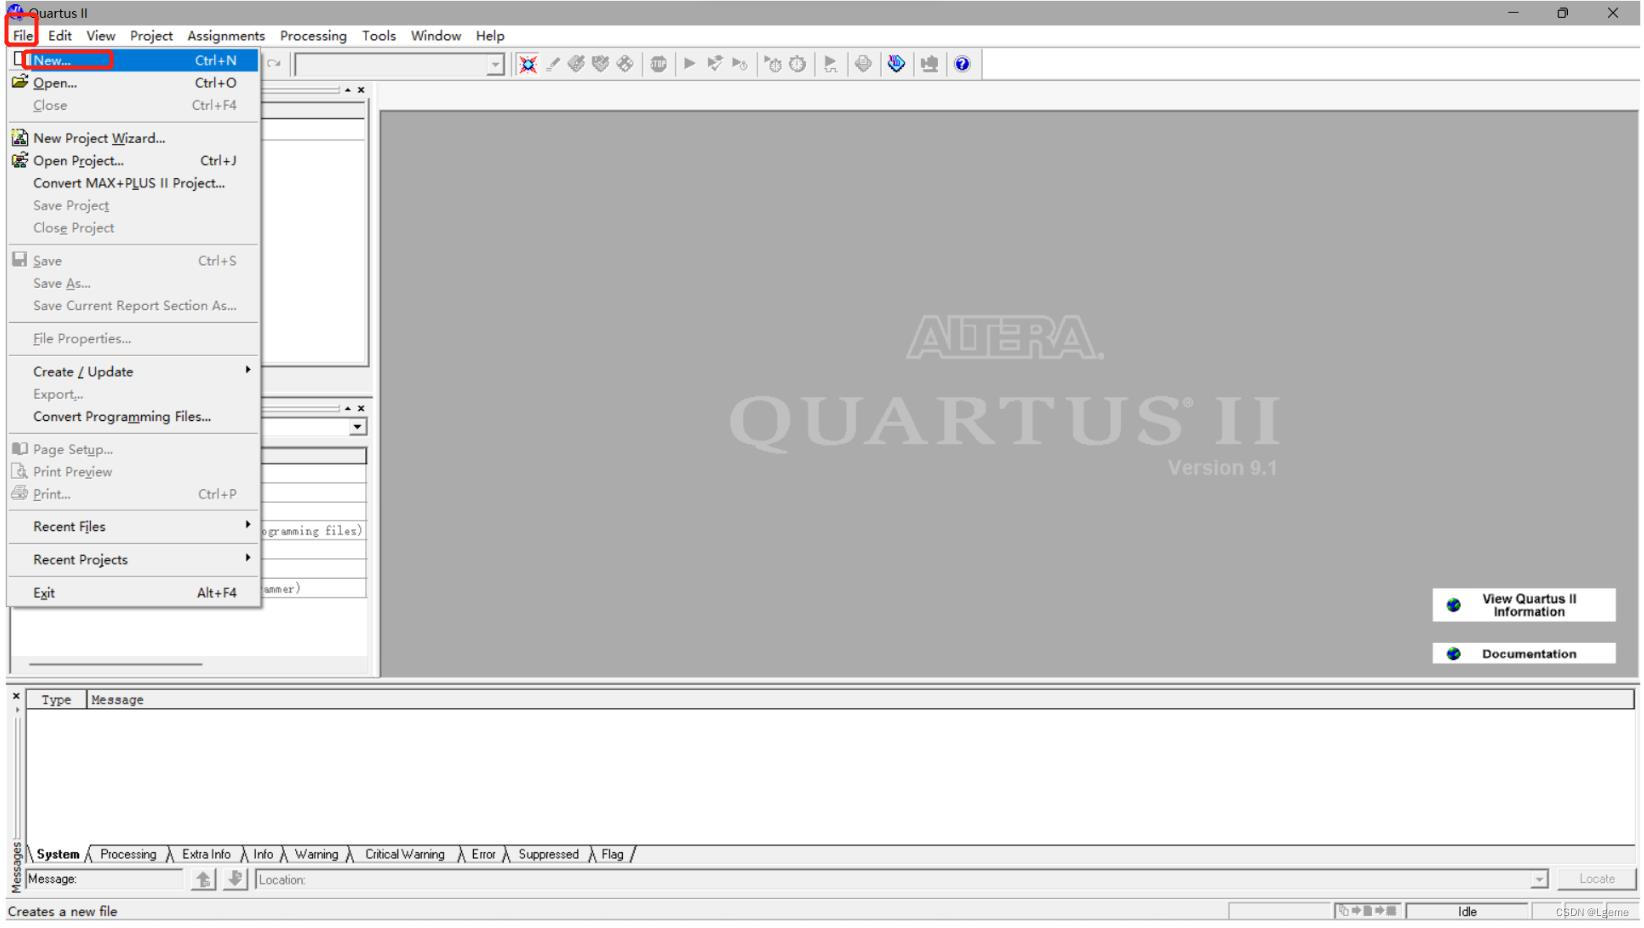This screenshot has width=1644, height=928.
Task: Click the upper left panel's triangle button
Action: (x=348, y=90)
